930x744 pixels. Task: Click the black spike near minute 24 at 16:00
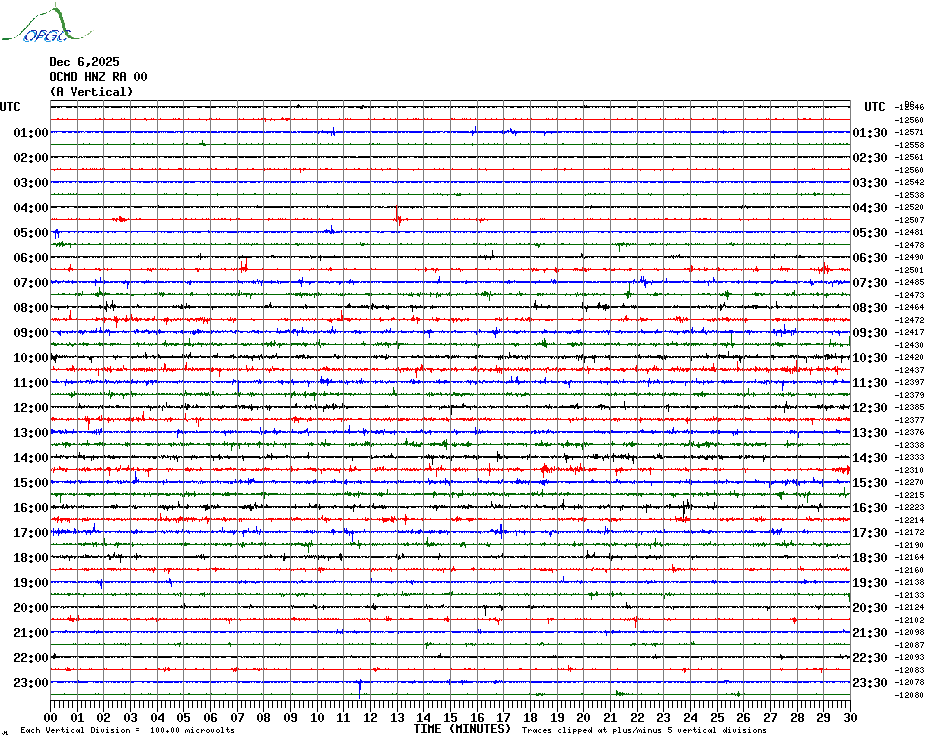click(684, 508)
